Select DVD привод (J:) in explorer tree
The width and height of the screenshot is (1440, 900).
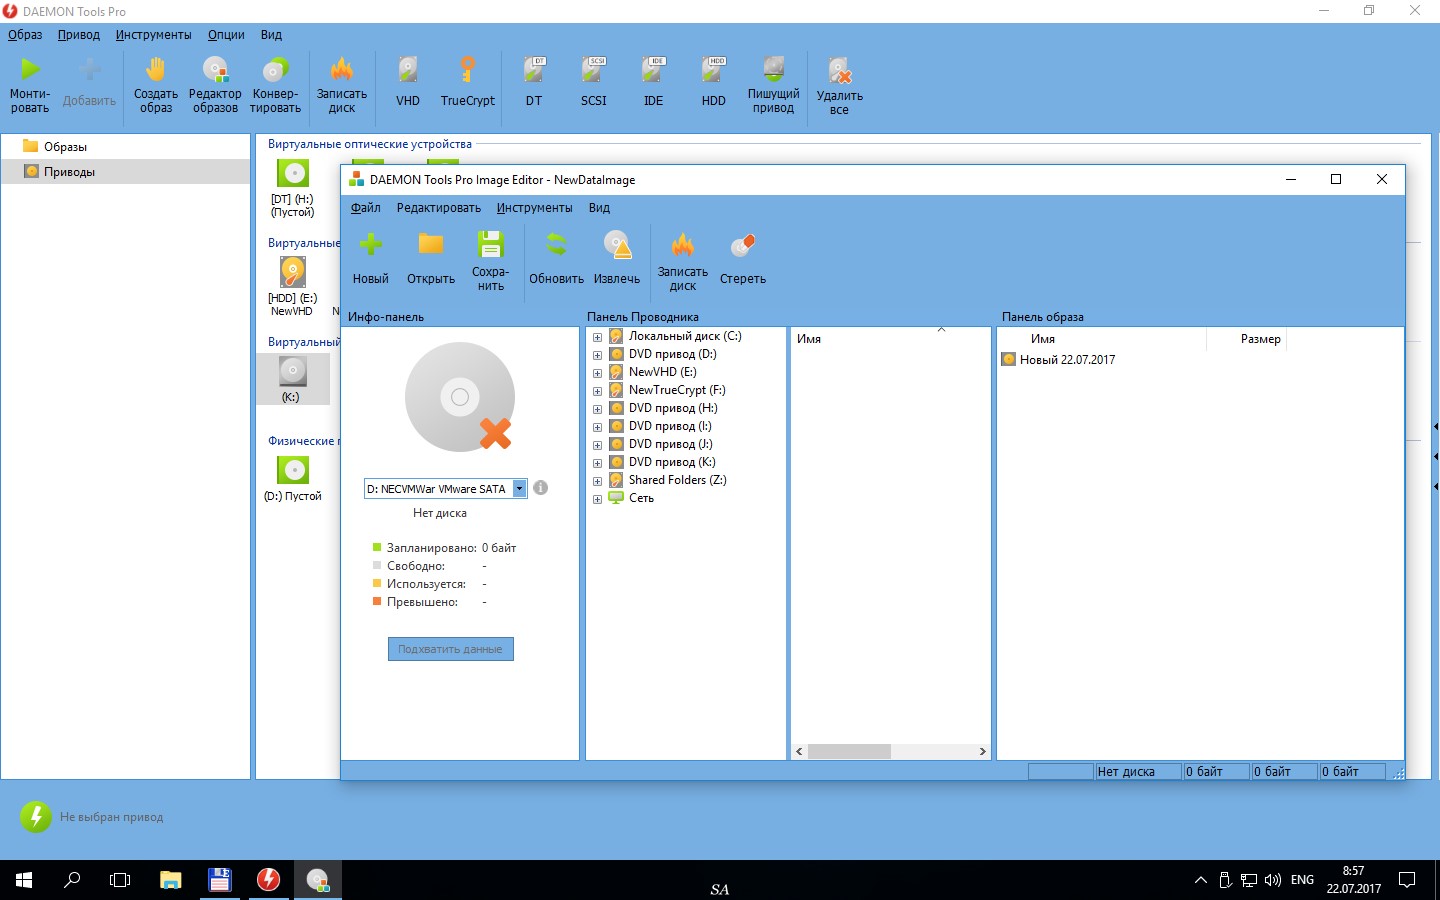click(x=671, y=444)
